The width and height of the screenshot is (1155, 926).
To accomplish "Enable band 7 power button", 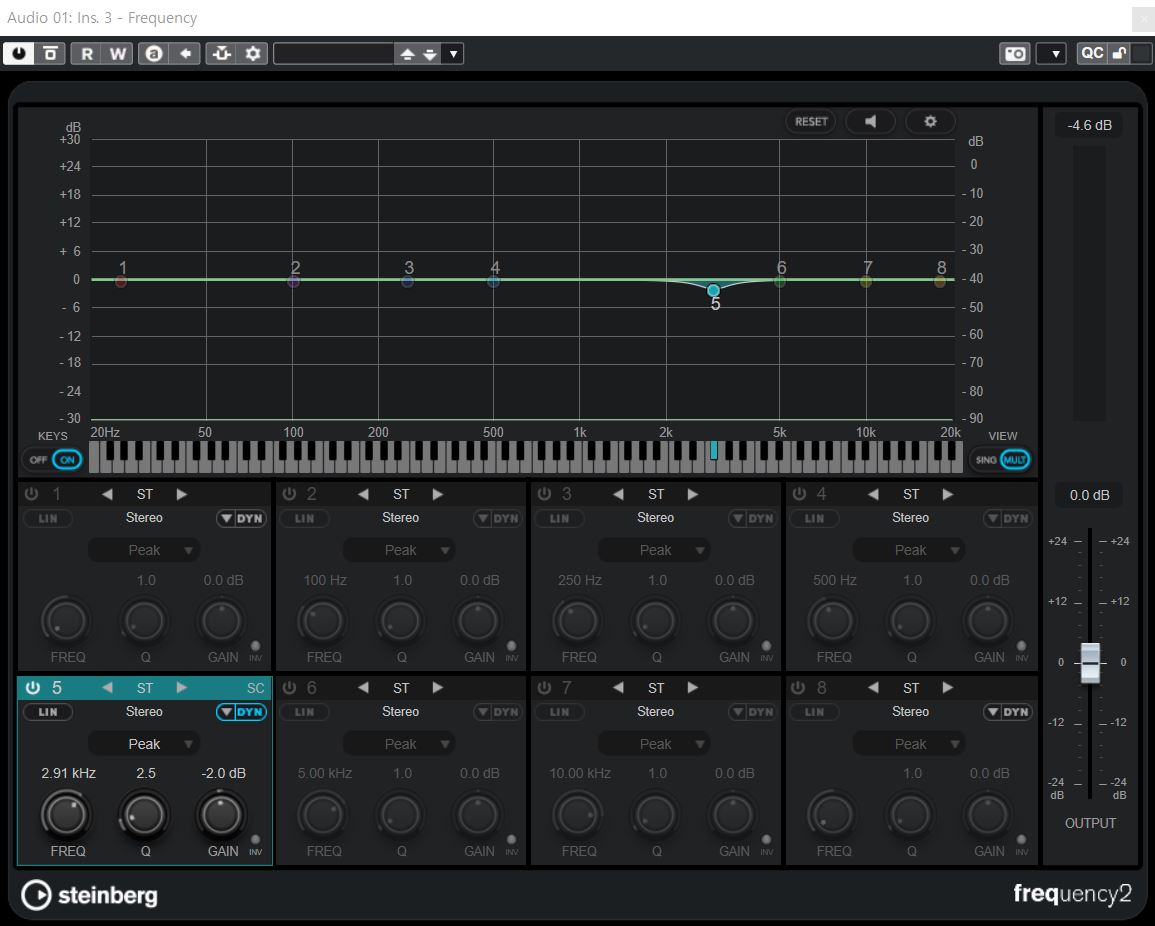I will (544, 687).
